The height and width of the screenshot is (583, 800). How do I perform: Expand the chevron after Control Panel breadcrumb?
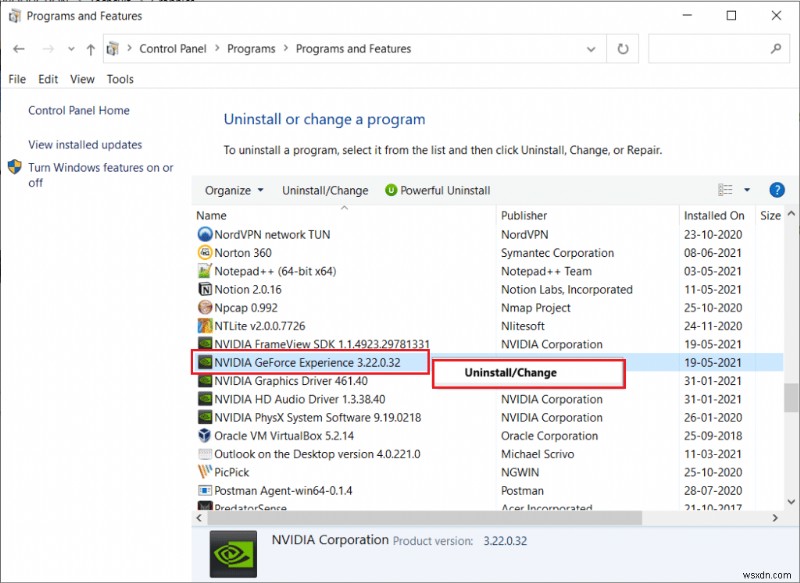click(x=217, y=48)
